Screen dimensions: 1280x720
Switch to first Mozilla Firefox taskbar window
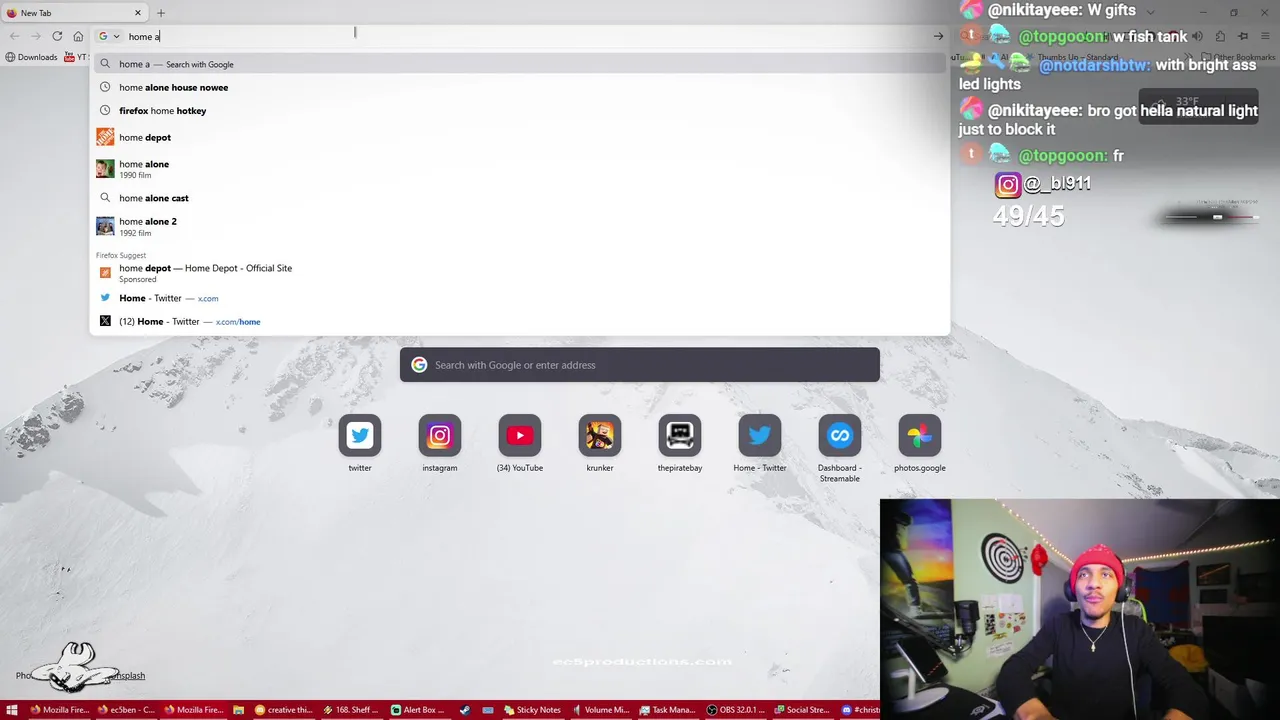pyautogui.click(x=60, y=710)
